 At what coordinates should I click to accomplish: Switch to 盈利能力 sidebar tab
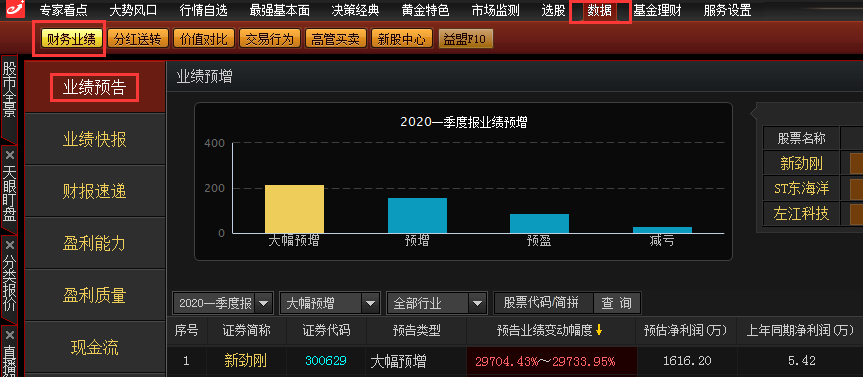(95, 243)
